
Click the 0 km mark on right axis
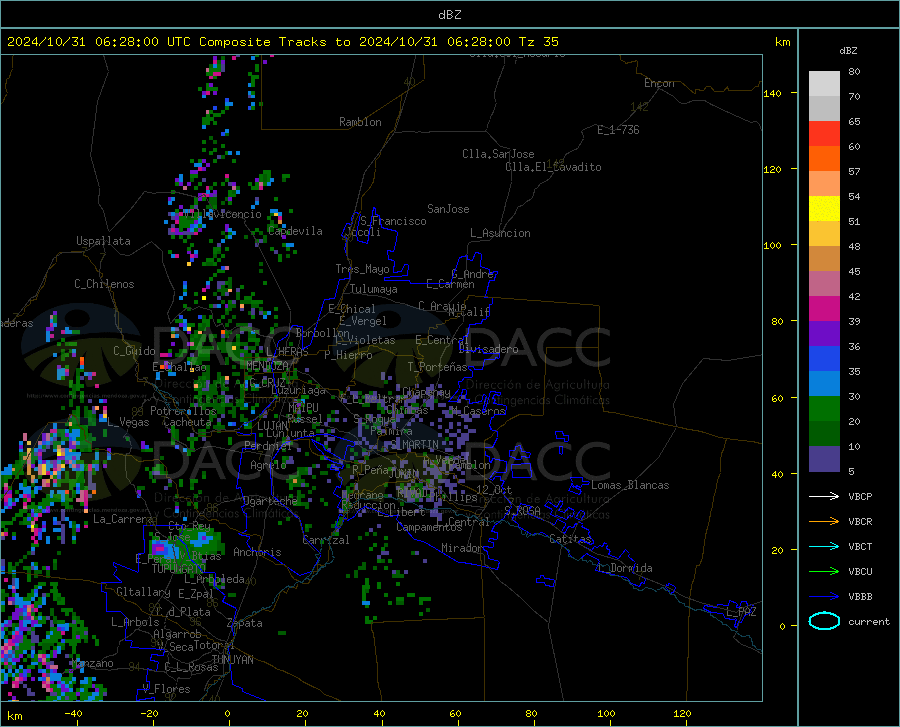[x=782, y=626]
